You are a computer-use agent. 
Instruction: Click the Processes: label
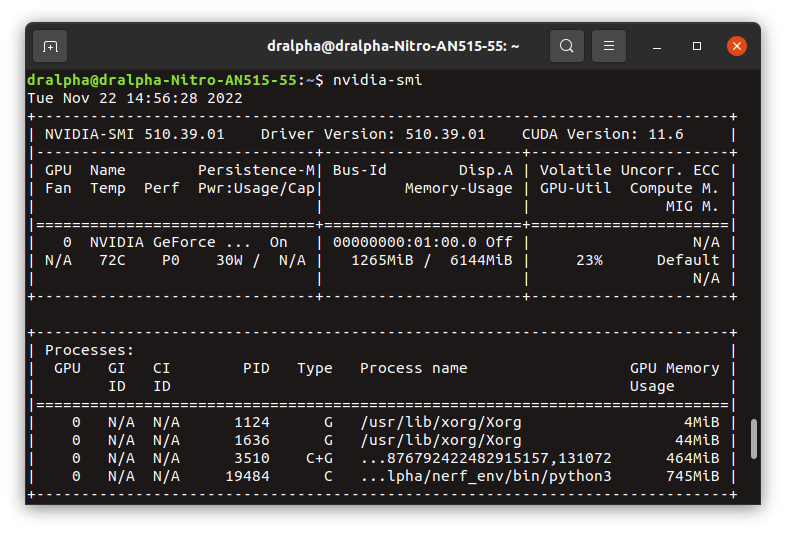tap(90, 350)
